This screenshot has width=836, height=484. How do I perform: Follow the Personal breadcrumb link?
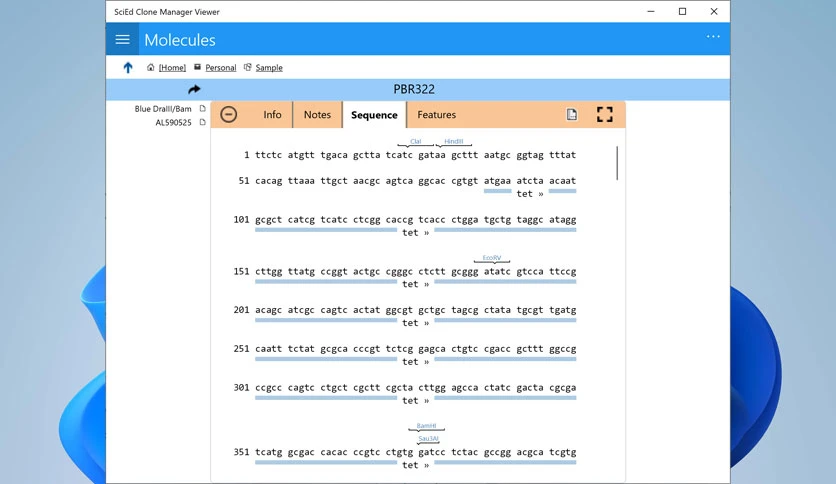click(x=221, y=68)
